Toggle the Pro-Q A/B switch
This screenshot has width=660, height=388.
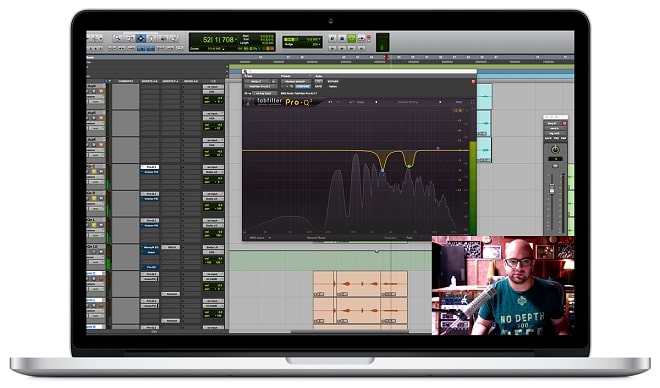[x=351, y=102]
